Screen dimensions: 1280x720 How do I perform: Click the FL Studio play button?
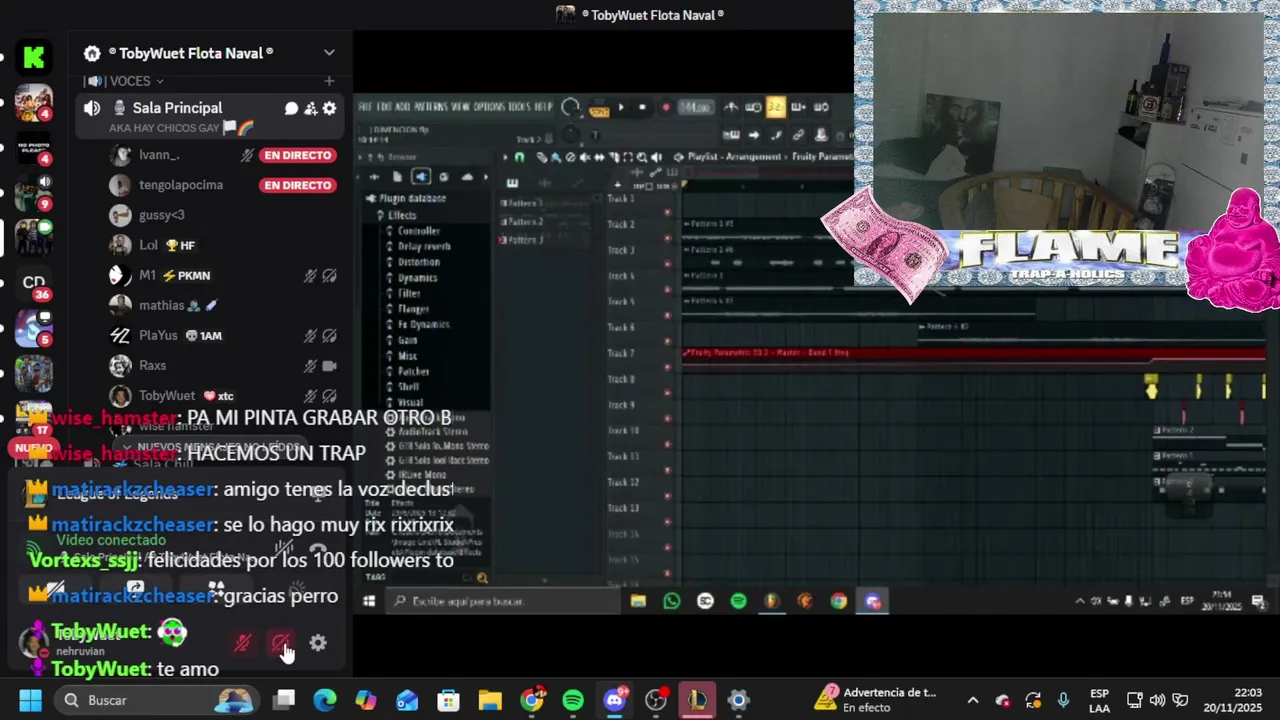[620, 108]
